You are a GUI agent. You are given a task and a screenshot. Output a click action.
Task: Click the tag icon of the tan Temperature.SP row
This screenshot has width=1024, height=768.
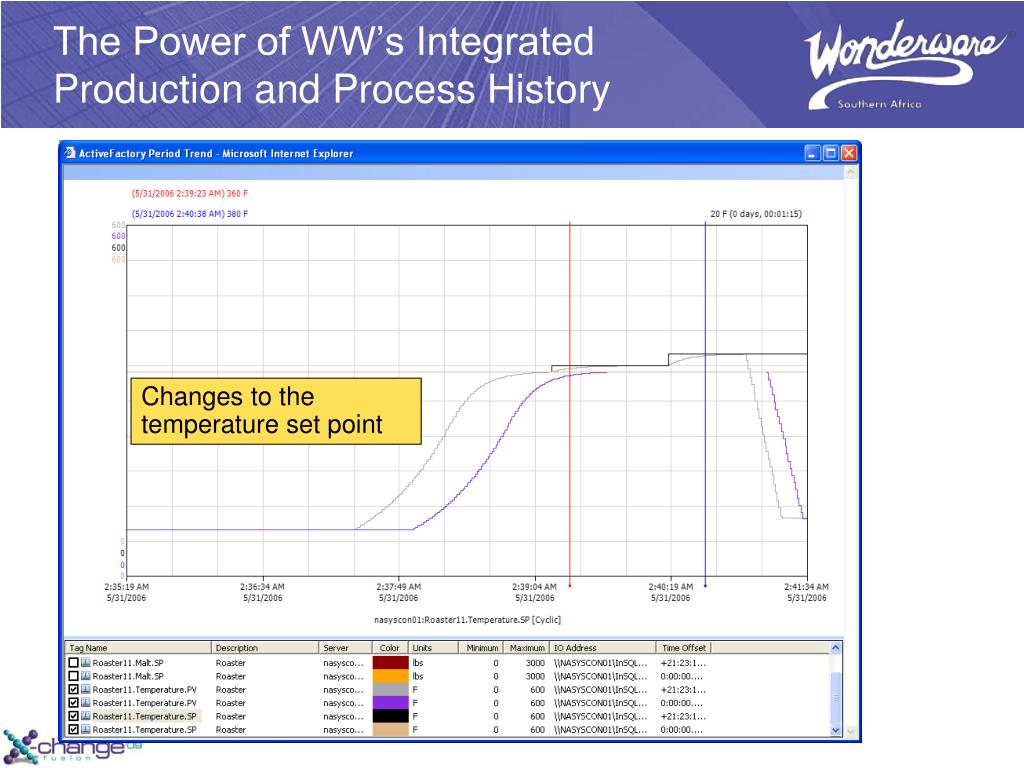pyautogui.click(x=86, y=729)
